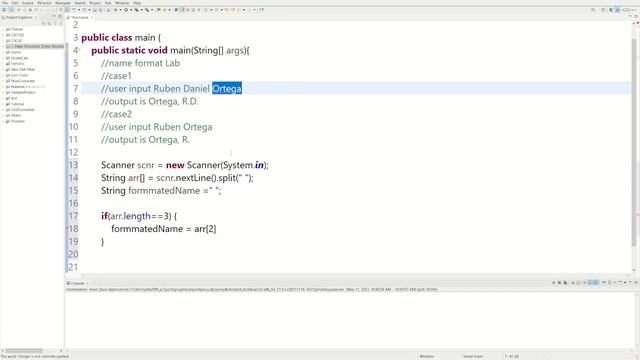Viewport: 640px width, 360px height.
Task: Open the Run menu
Action: point(108,3)
